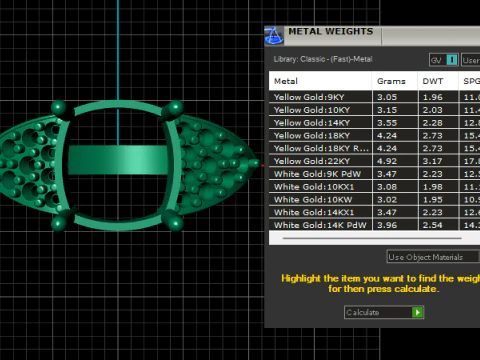Select the White Gold:9K PdW row
The height and width of the screenshot is (360, 480).
(374, 174)
